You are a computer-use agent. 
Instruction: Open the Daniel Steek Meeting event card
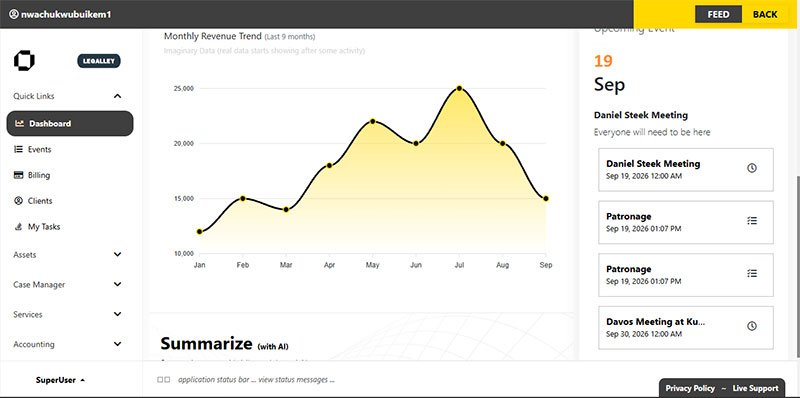(686, 170)
